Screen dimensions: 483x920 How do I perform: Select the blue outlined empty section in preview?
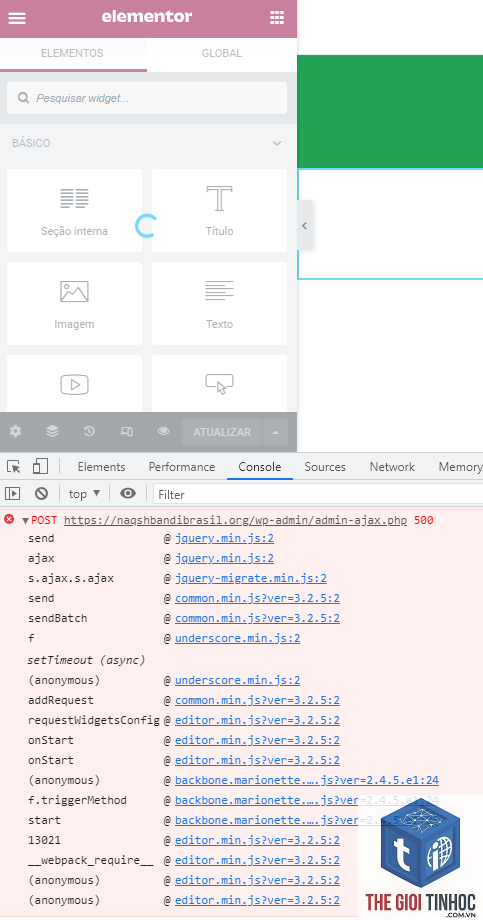[390, 224]
